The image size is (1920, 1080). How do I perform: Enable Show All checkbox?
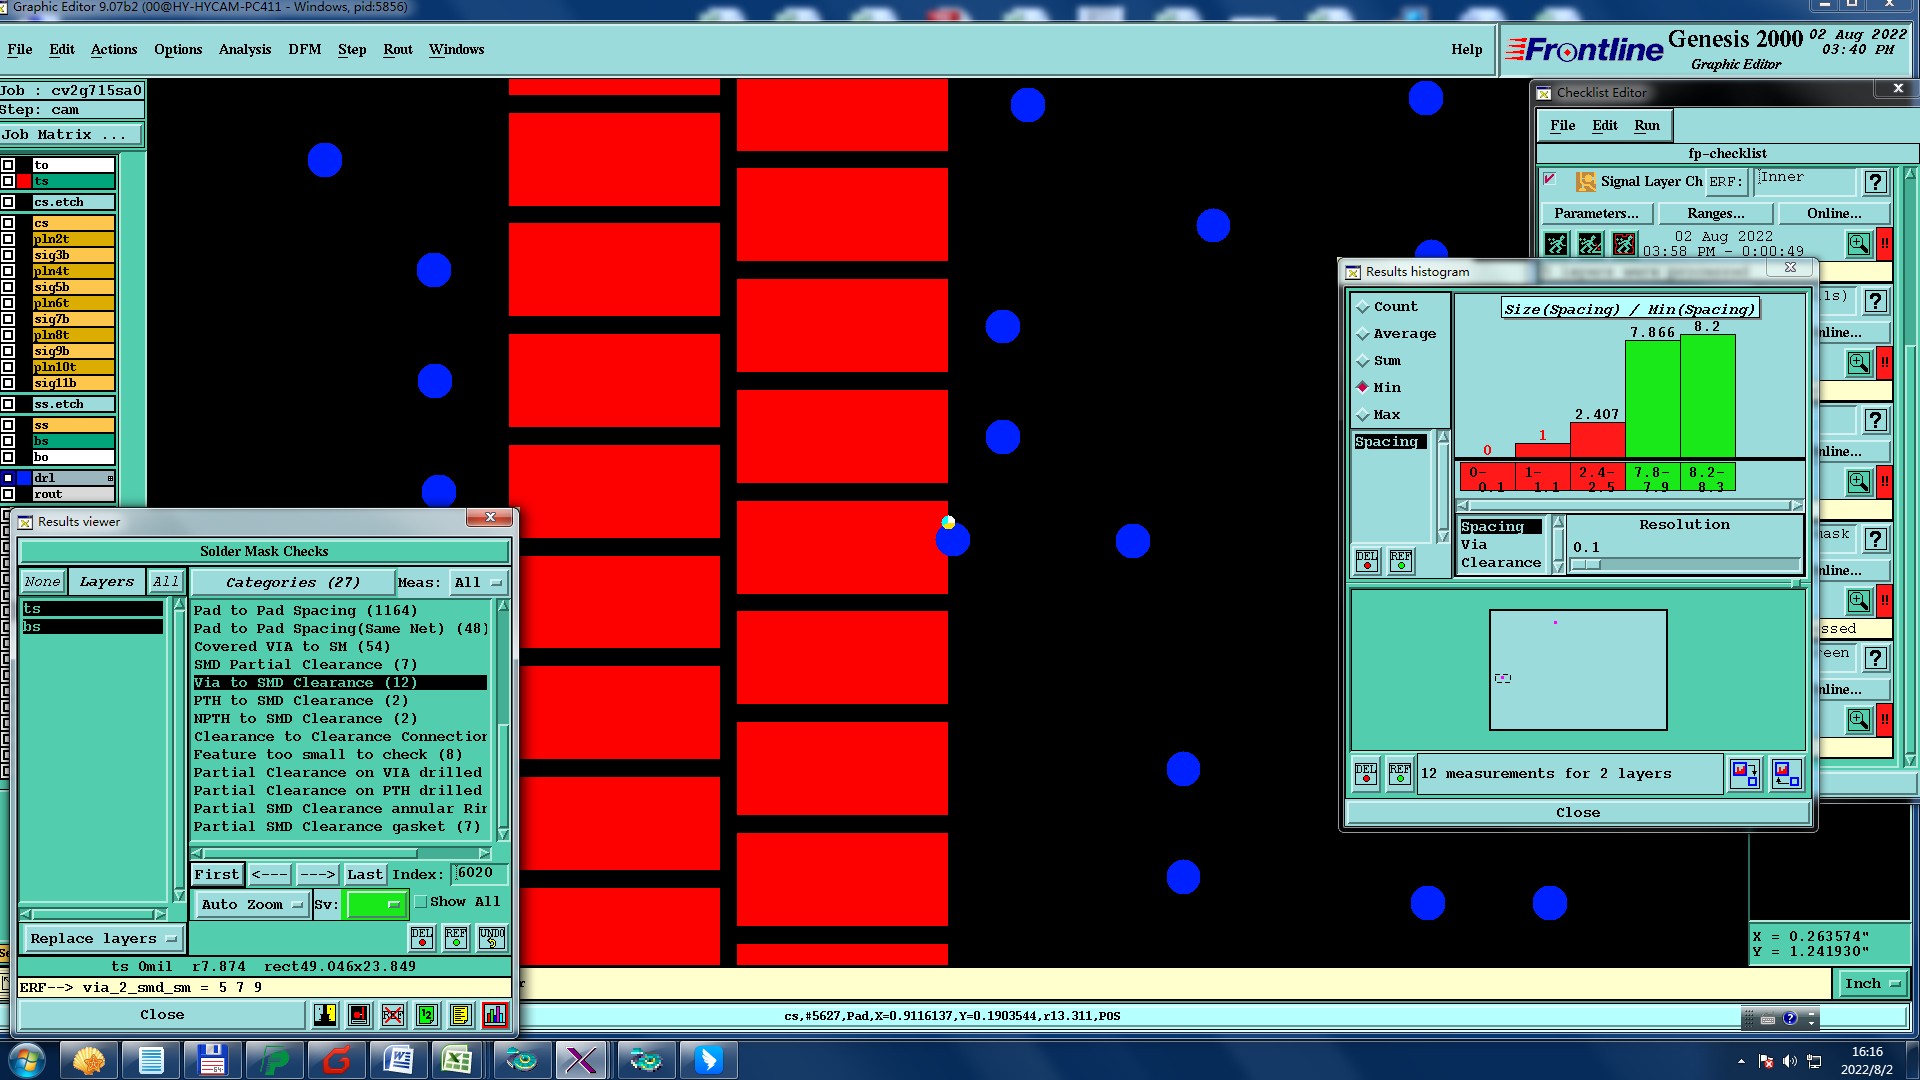tap(421, 902)
